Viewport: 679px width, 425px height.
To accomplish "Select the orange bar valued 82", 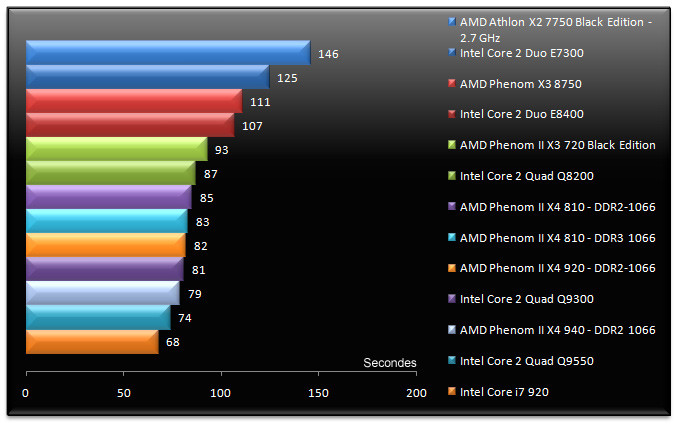I will (x=106, y=245).
